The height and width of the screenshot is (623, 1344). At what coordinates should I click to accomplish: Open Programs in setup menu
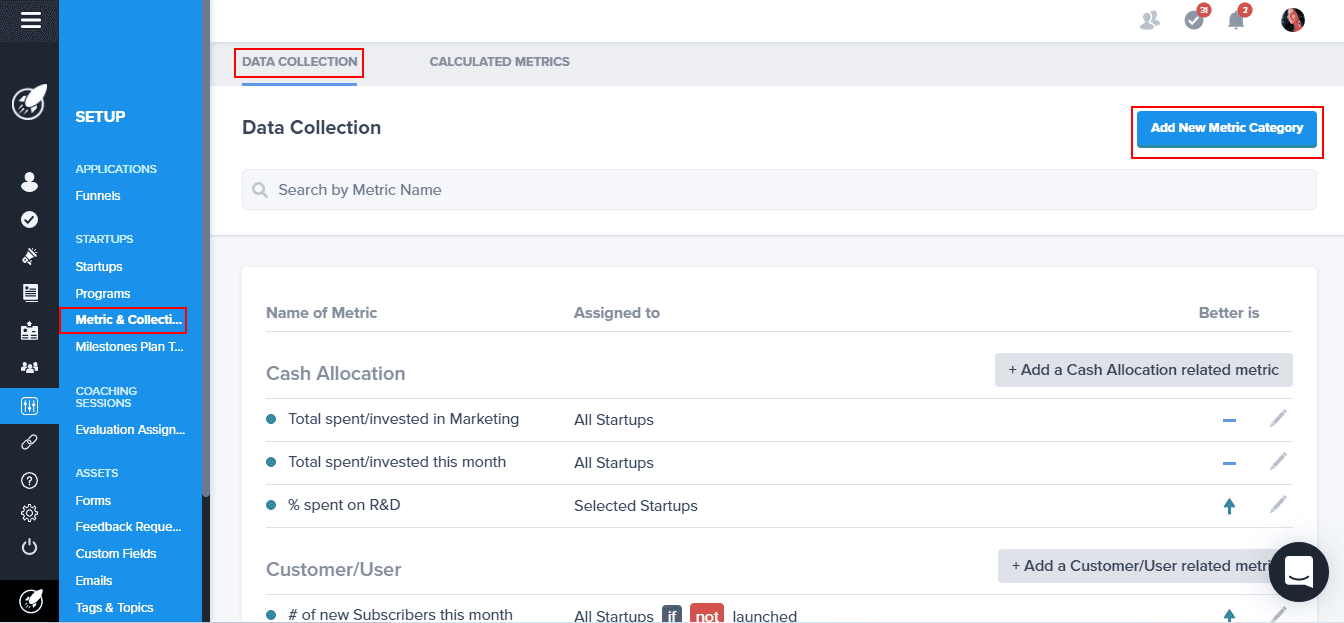103,294
